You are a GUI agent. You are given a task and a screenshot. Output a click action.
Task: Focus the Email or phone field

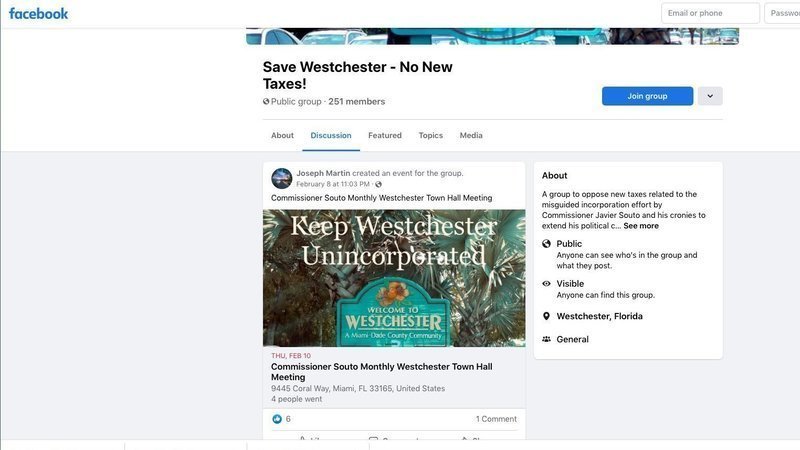click(x=710, y=13)
